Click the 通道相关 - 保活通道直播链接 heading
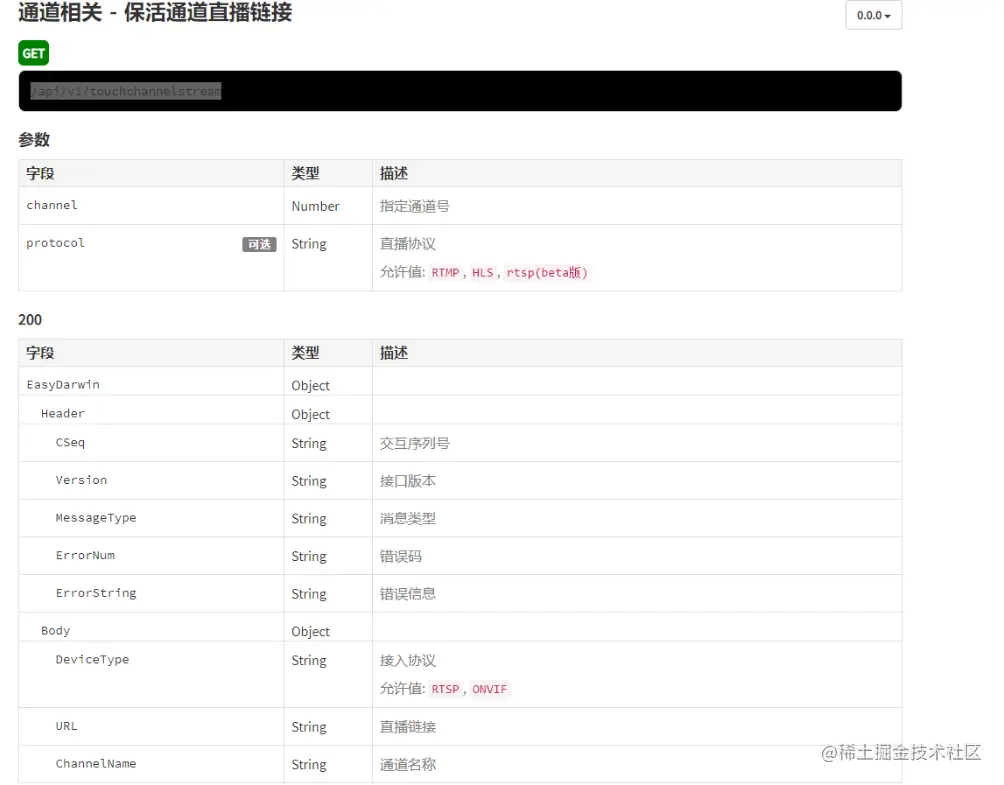This screenshot has height=785, width=1004. click(x=155, y=13)
